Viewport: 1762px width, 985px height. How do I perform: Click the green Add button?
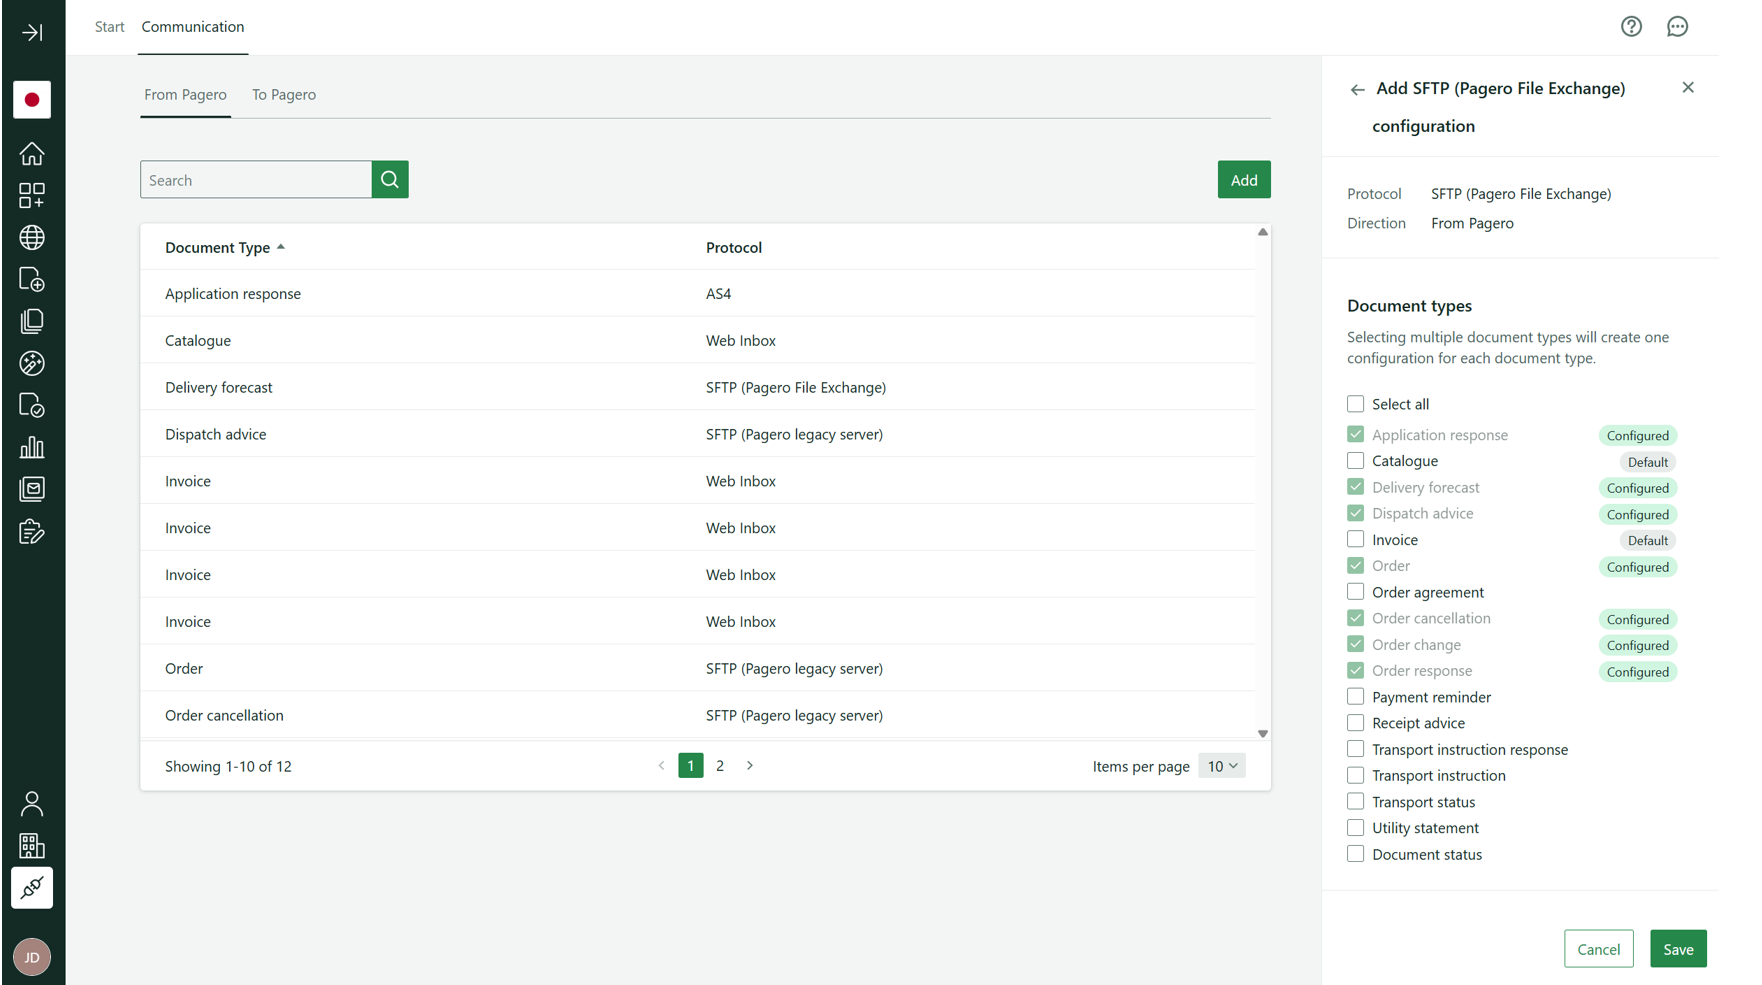1243,180
